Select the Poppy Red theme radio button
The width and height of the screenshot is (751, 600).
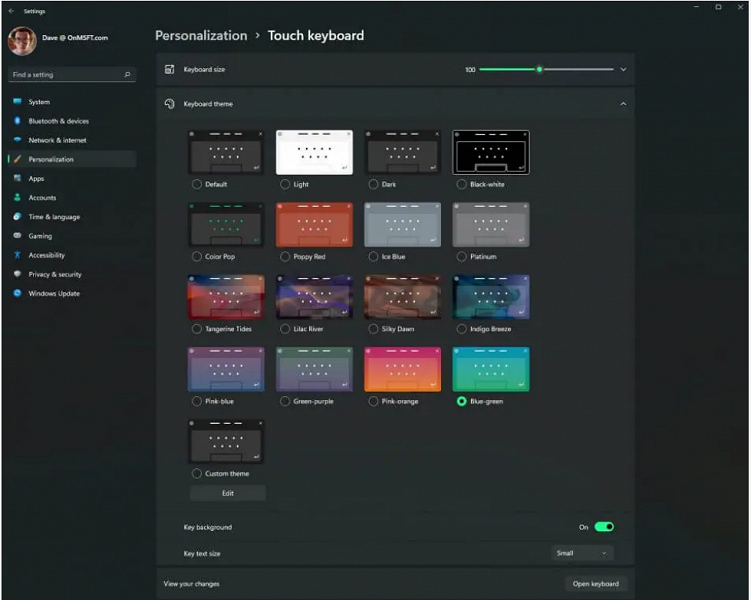tap(285, 257)
